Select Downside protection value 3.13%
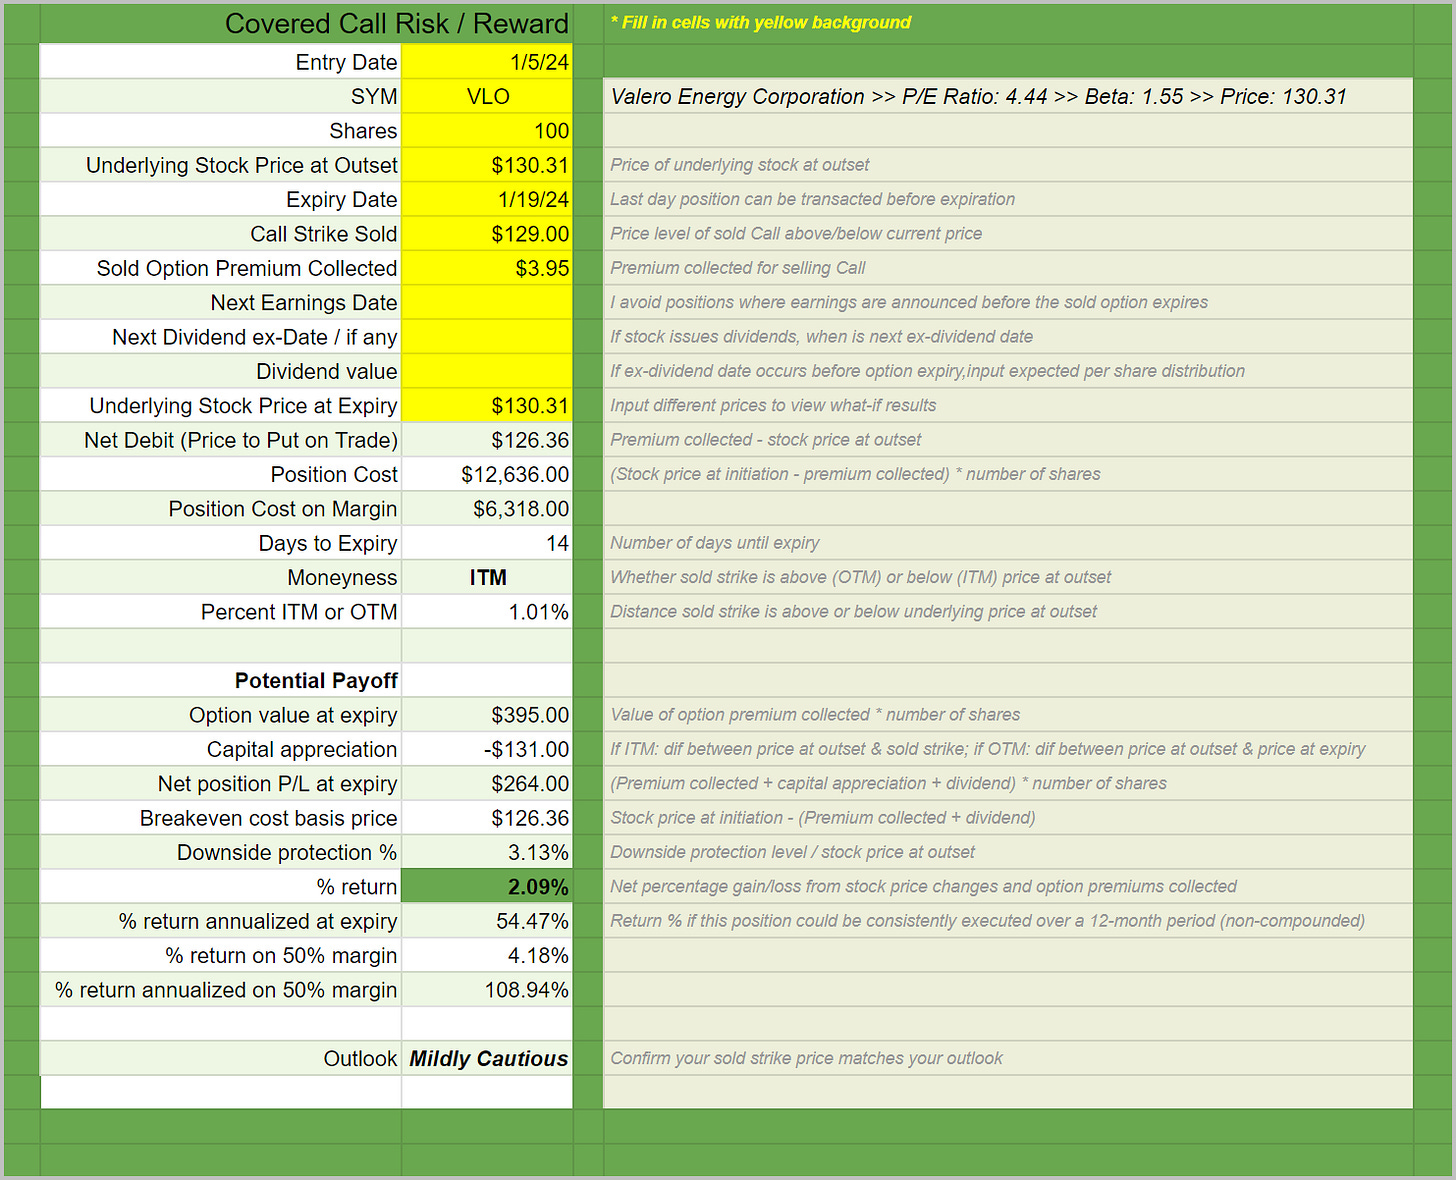 (487, 852)
